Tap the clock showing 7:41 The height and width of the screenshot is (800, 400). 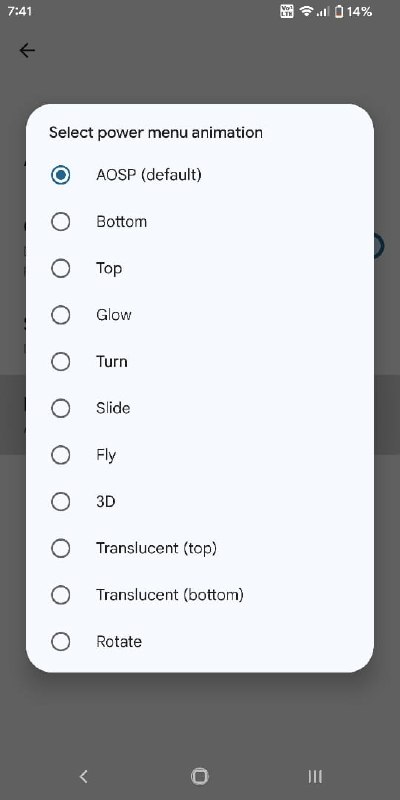(20, 11)
